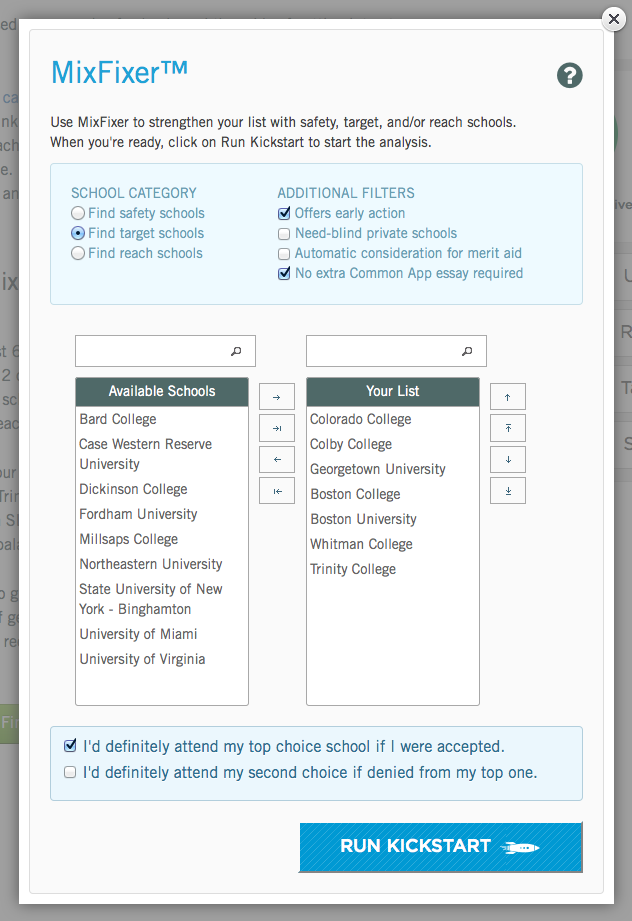Focus the Available Schools search field
The width and height of the screenshot is (632, 921).
coord(165,351)
